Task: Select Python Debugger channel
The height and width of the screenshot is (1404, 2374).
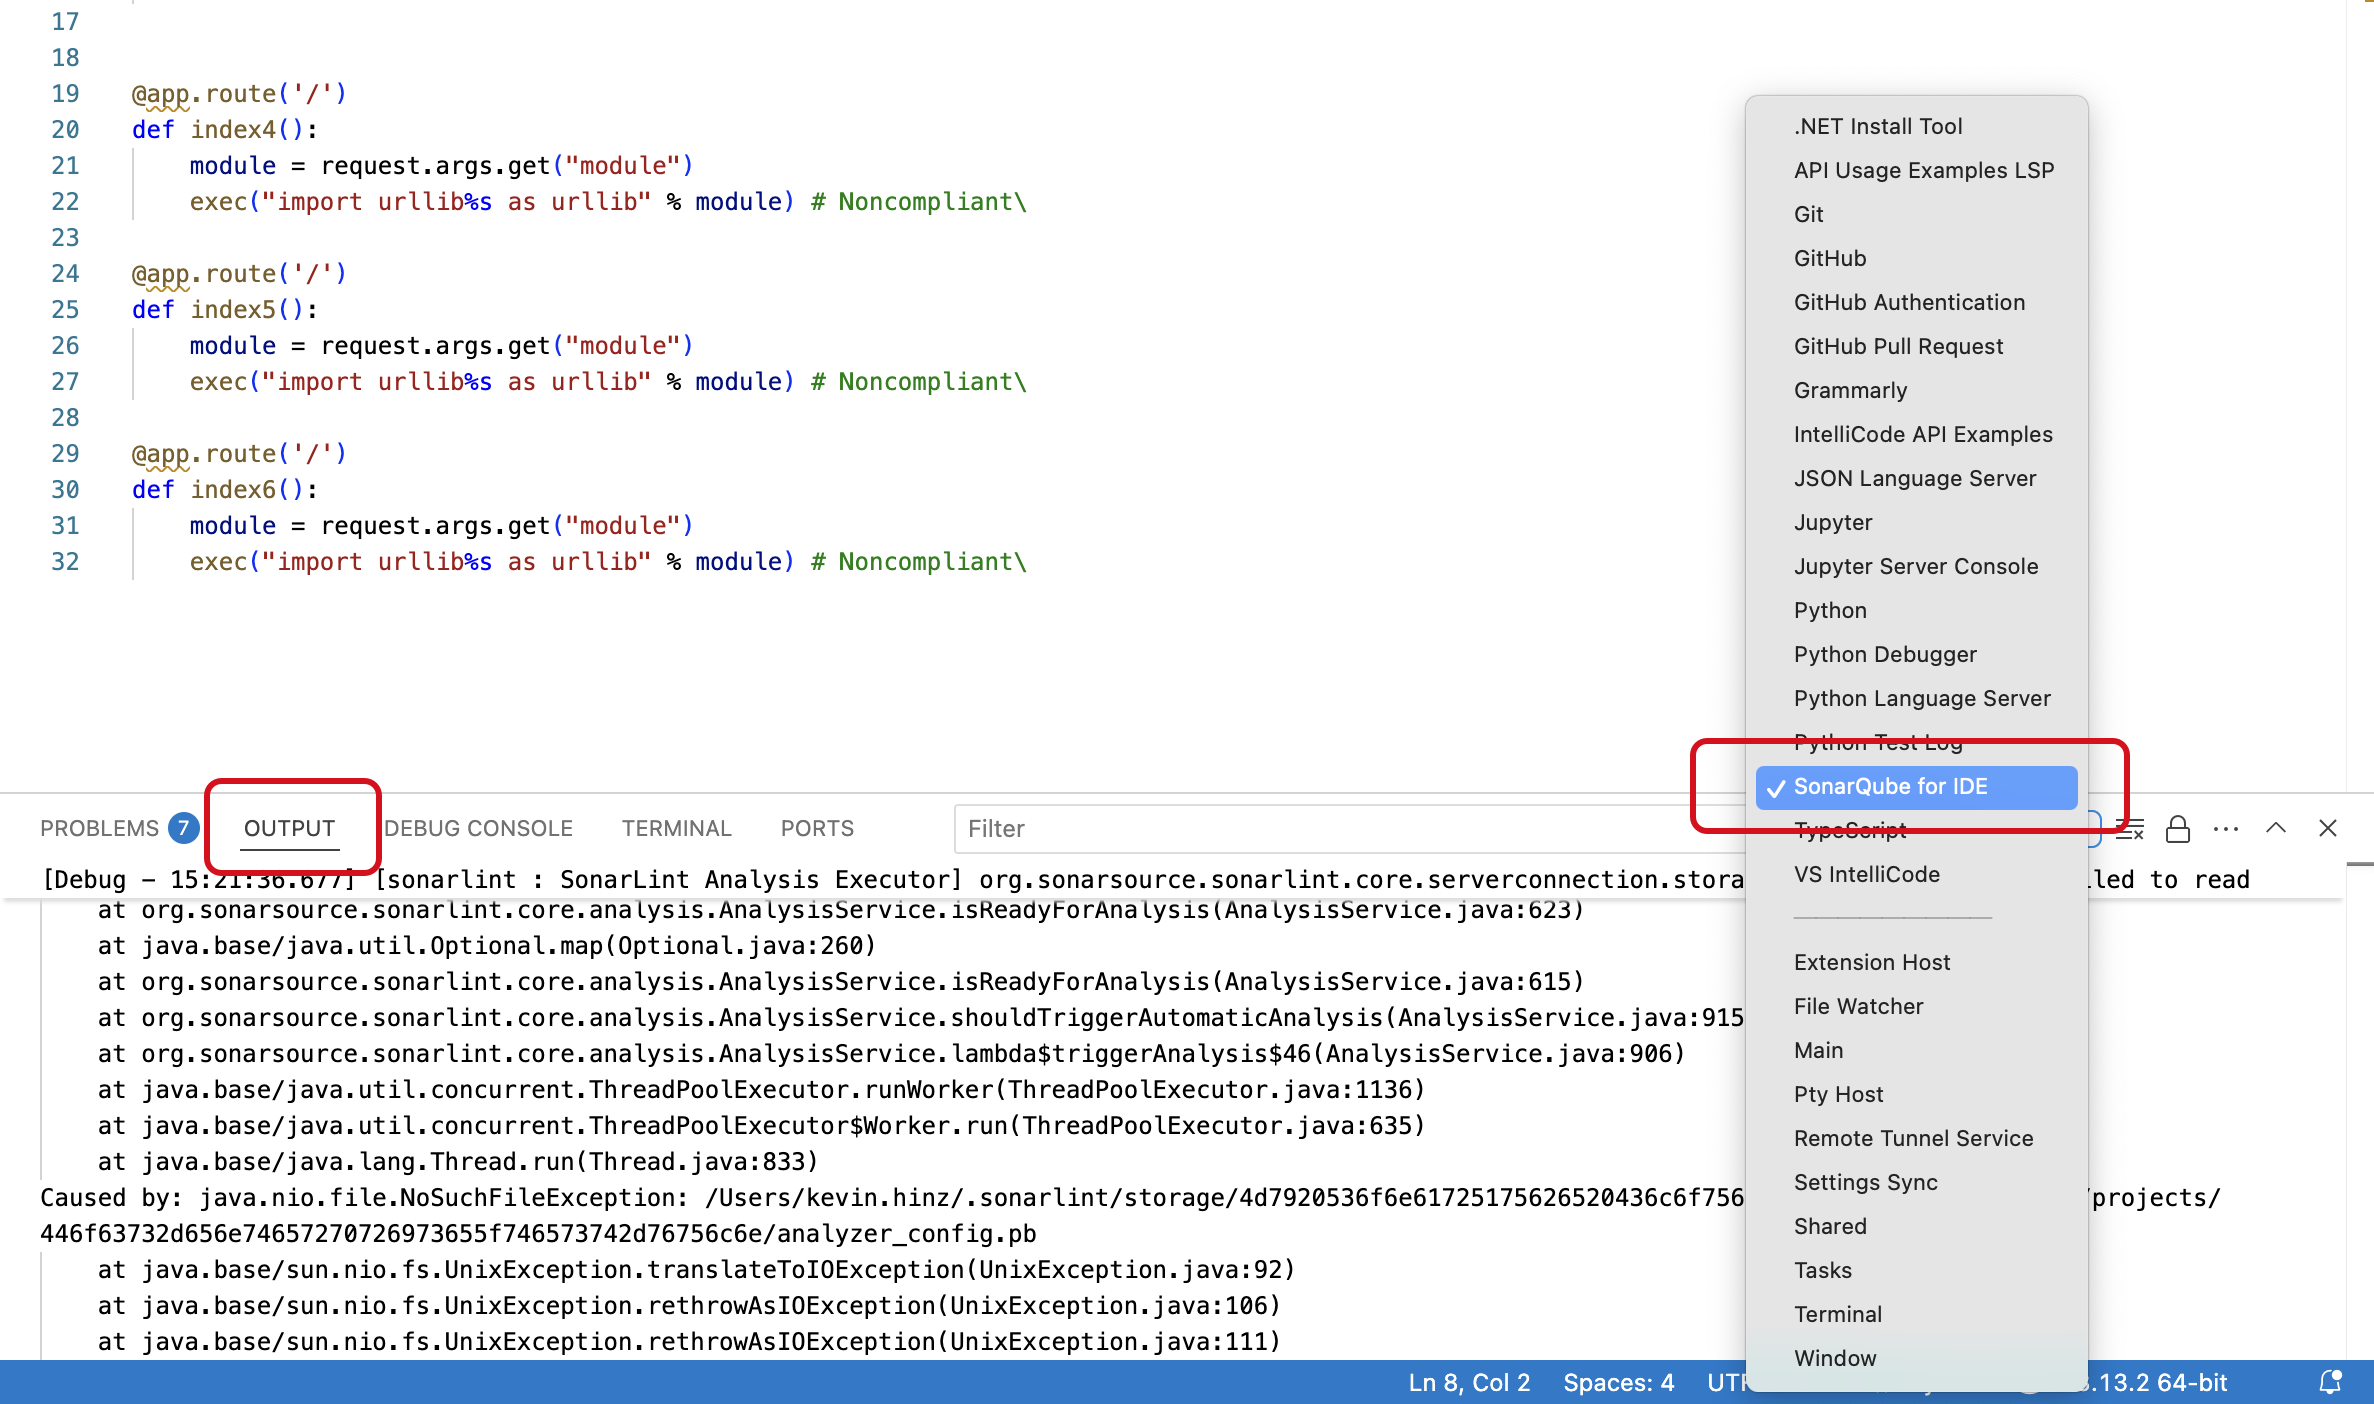Action: click(1916, 654)
